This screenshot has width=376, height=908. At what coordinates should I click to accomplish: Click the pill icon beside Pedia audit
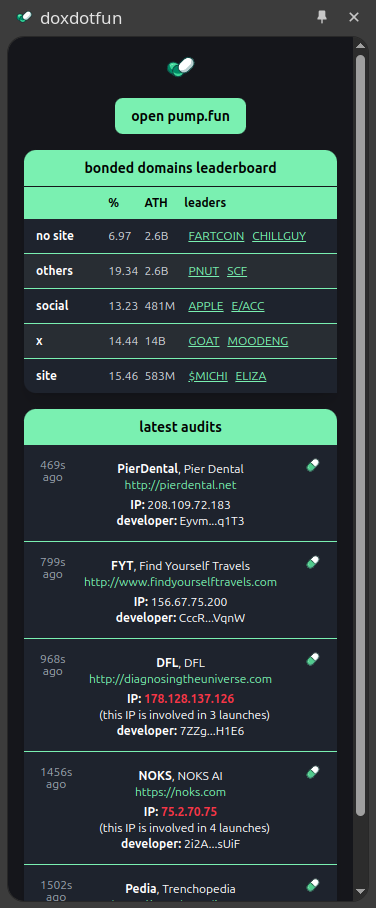pyautogui.click(x=313, y=885)
